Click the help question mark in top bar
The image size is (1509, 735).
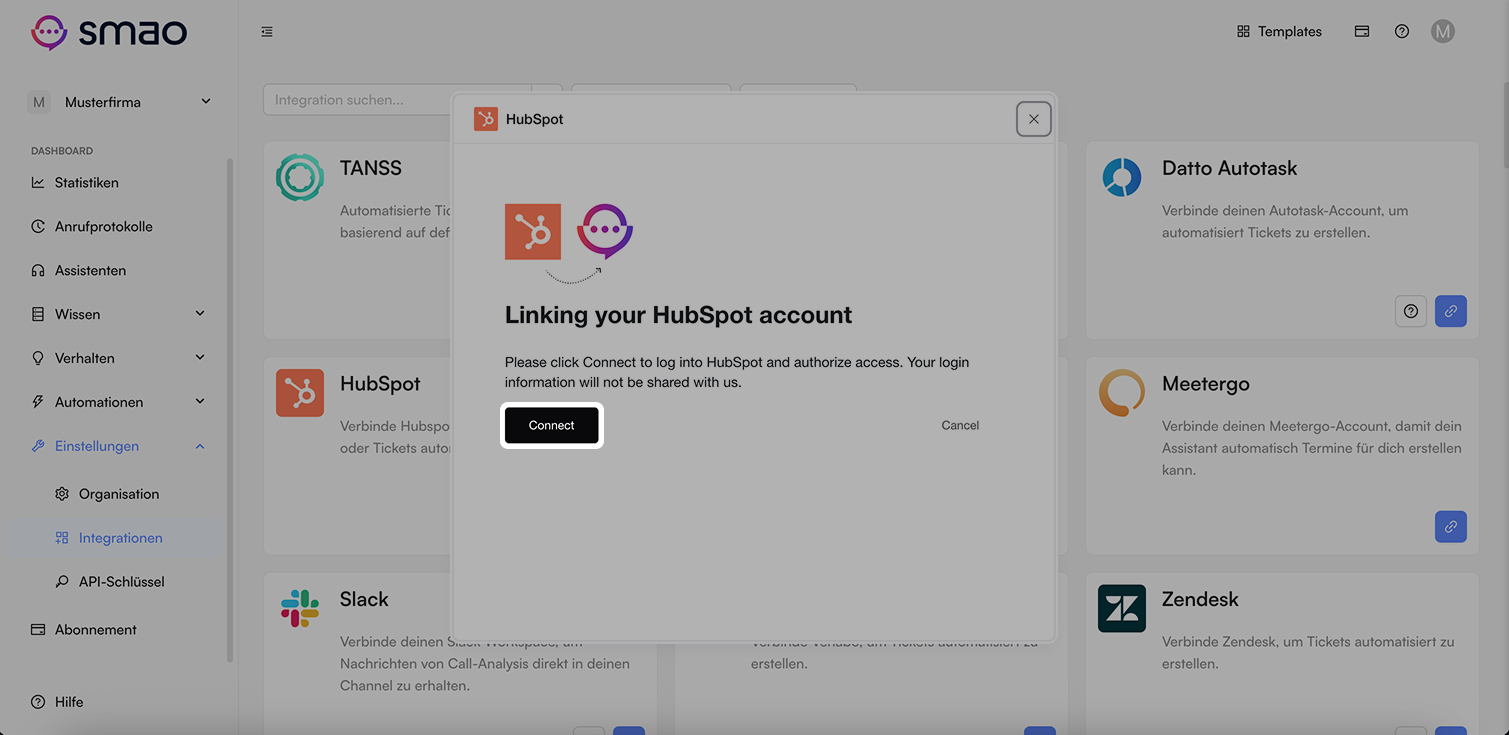click(1402, 32)
